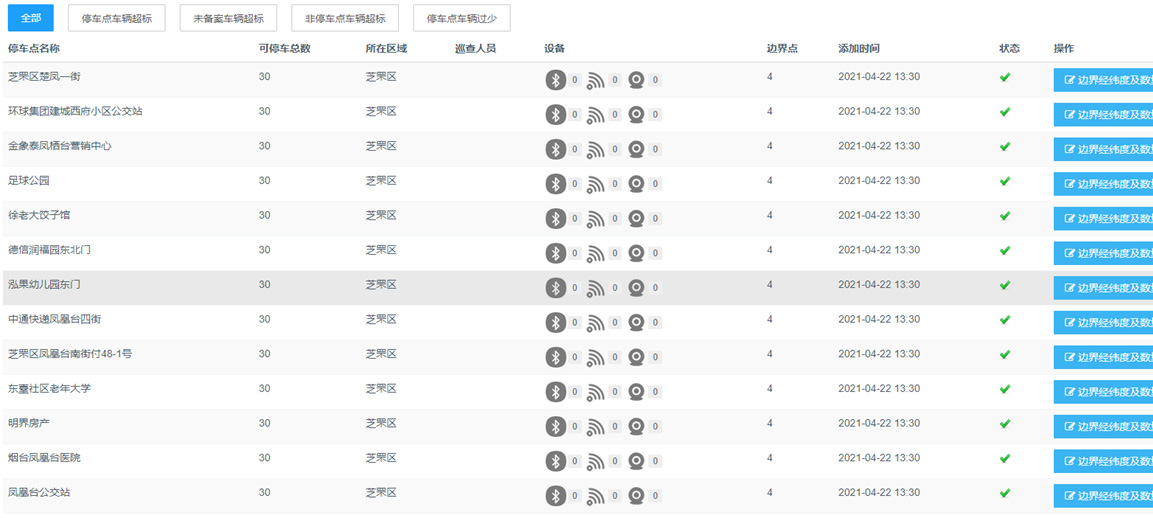Click the 状态 column header
1153x518 pixels.
(1009, 49)
